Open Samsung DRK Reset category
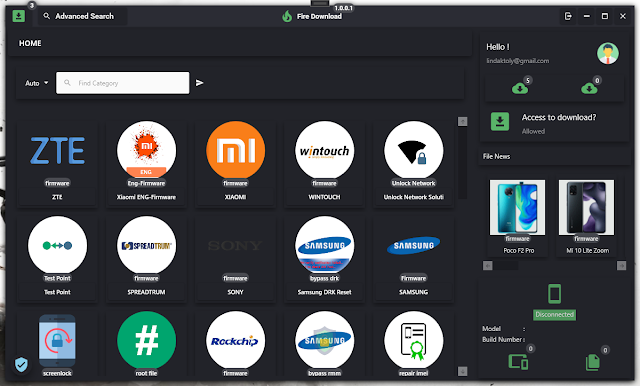640x386 pixels. tap(324, 258)
